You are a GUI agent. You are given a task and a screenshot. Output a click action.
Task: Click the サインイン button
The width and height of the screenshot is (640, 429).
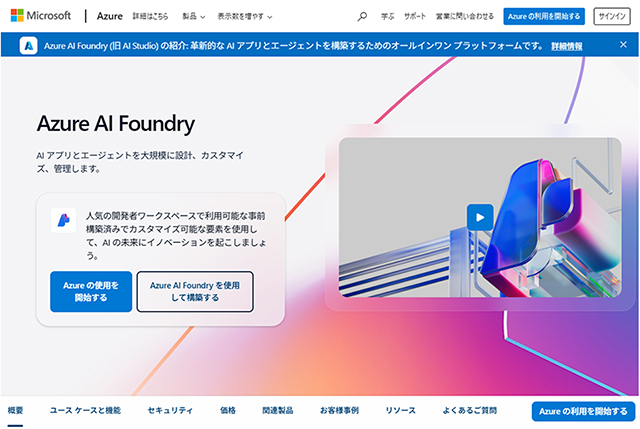(612, 16)
